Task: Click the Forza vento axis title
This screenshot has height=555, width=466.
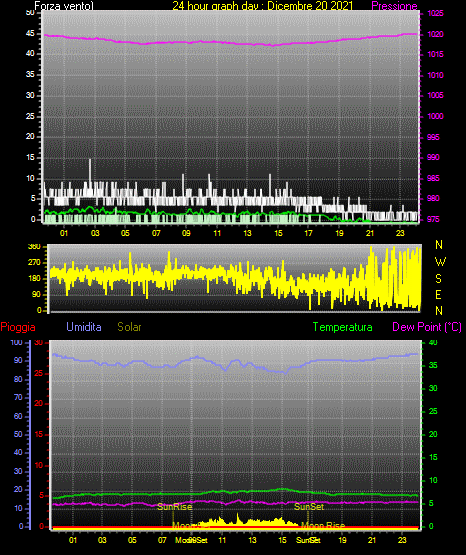Action: tap(64, 6)
